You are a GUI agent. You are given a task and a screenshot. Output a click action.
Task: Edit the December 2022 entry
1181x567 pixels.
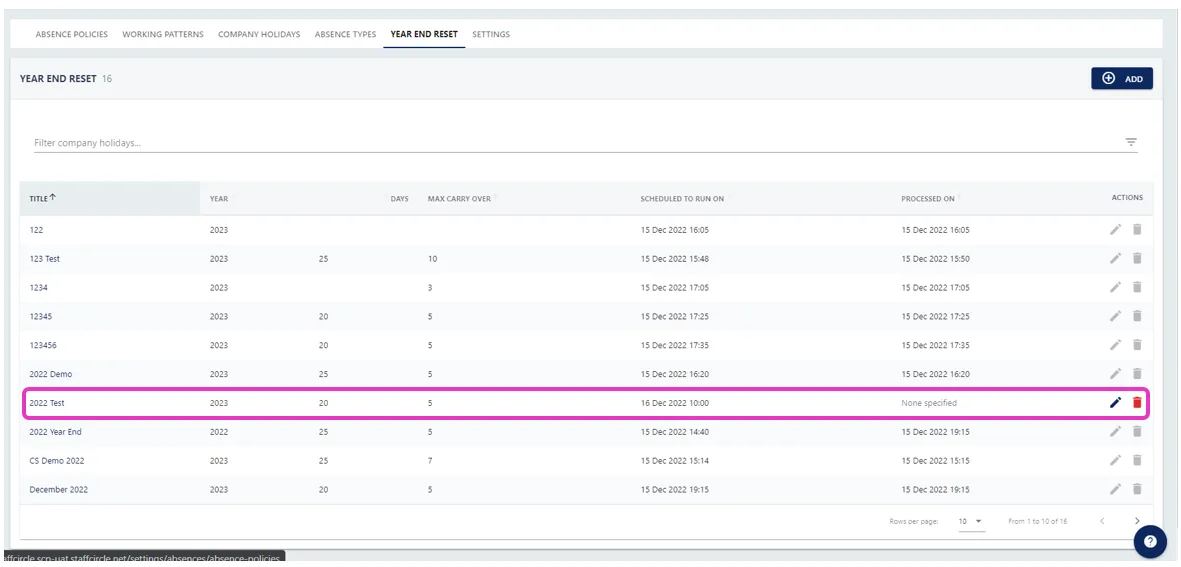1115,489
